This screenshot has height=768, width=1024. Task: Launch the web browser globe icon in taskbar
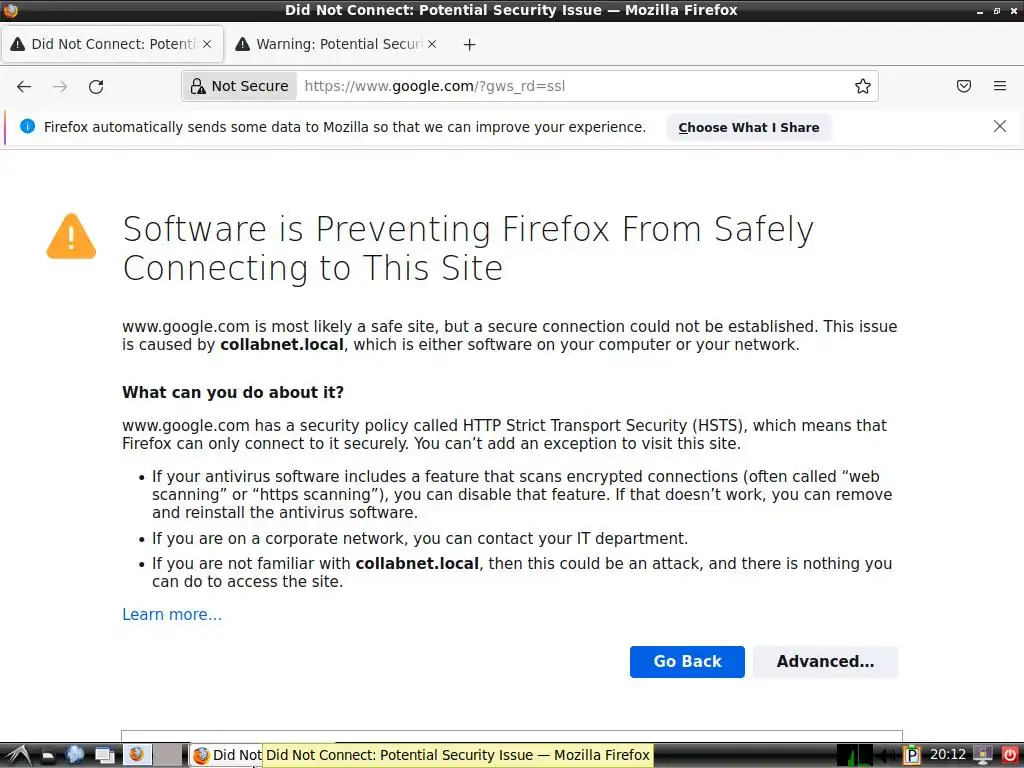pos(75,755)
